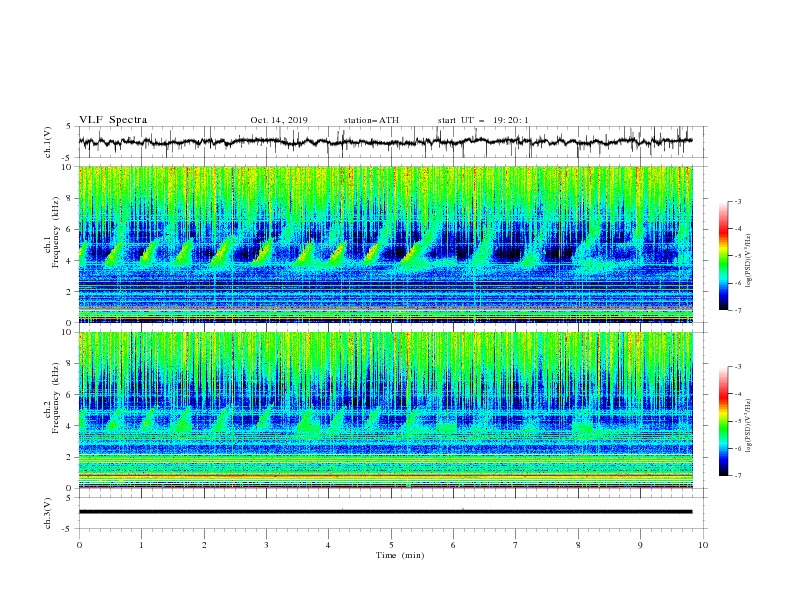The height and width of the screenshot is (612, 792).
Task: Click the time axis tick label "3"
Action: click(x=266, y=545)
